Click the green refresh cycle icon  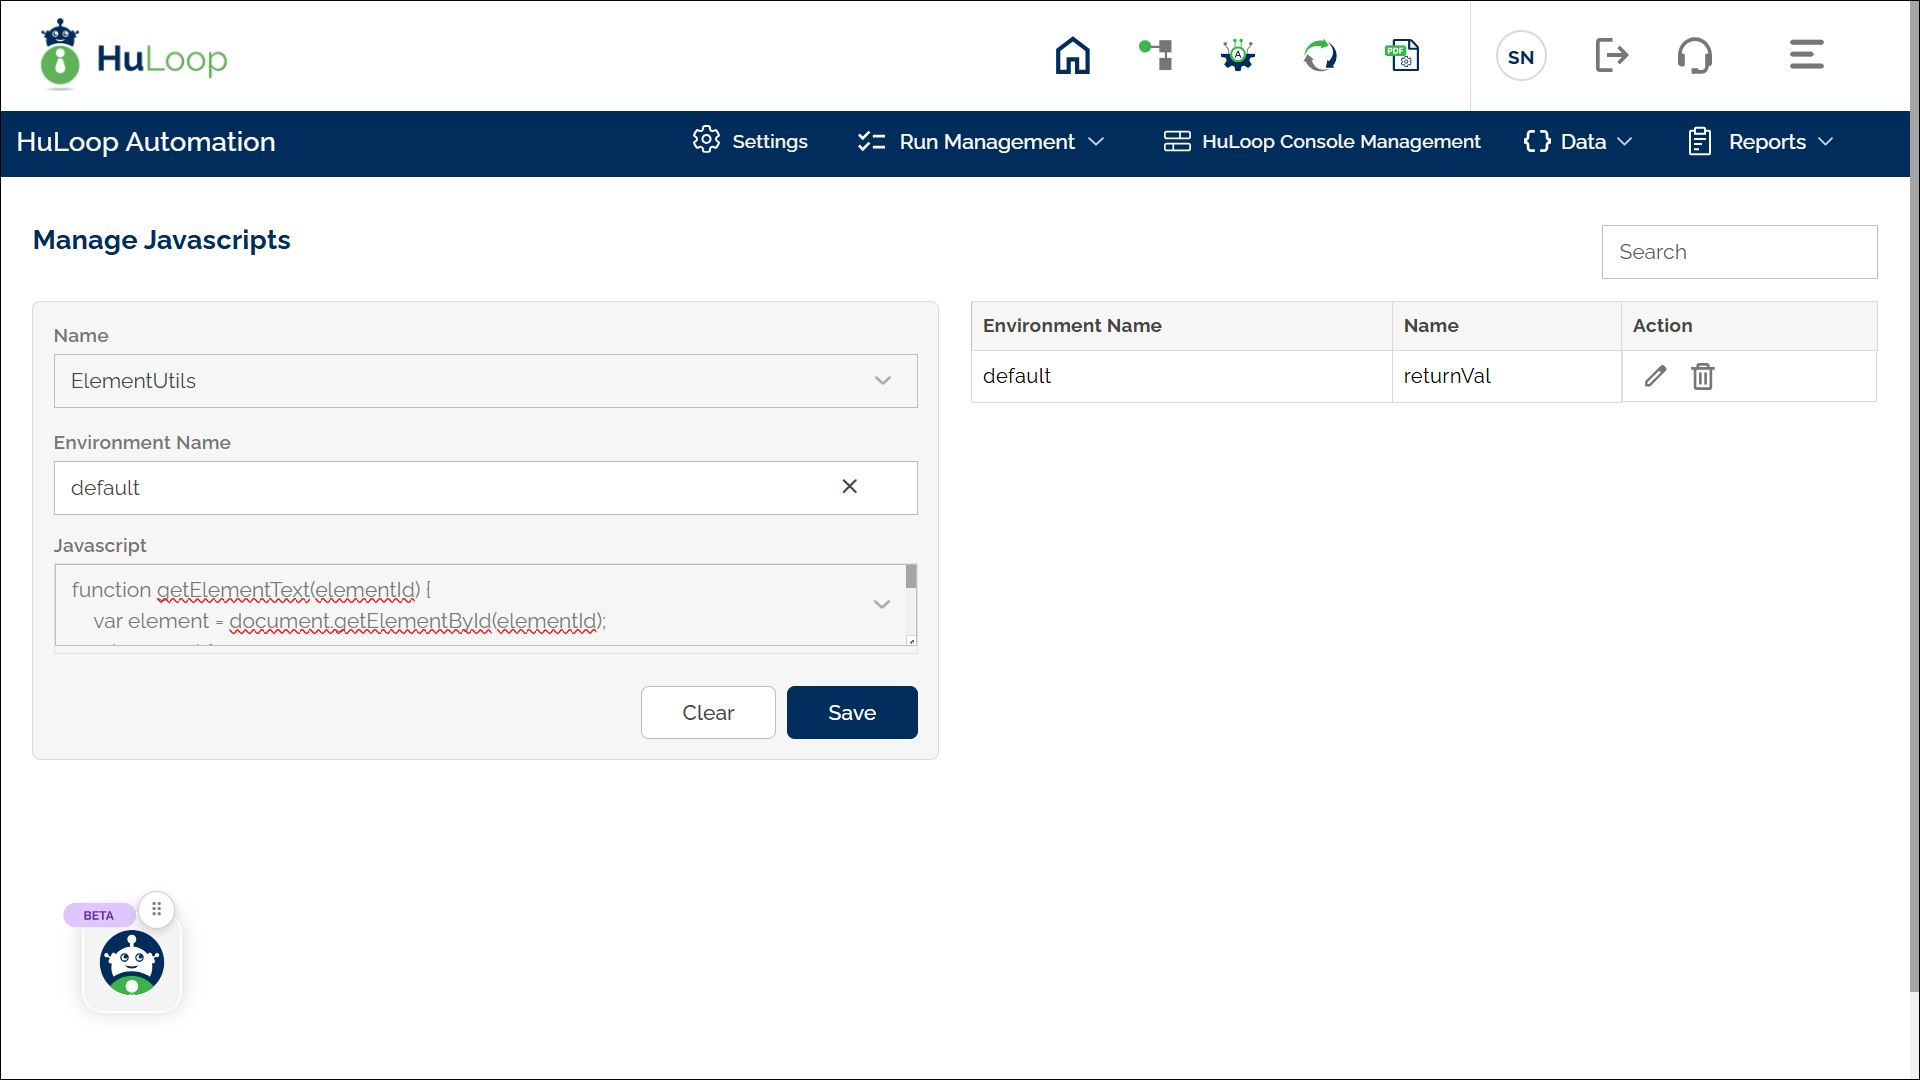click(x=1320, y=55)
